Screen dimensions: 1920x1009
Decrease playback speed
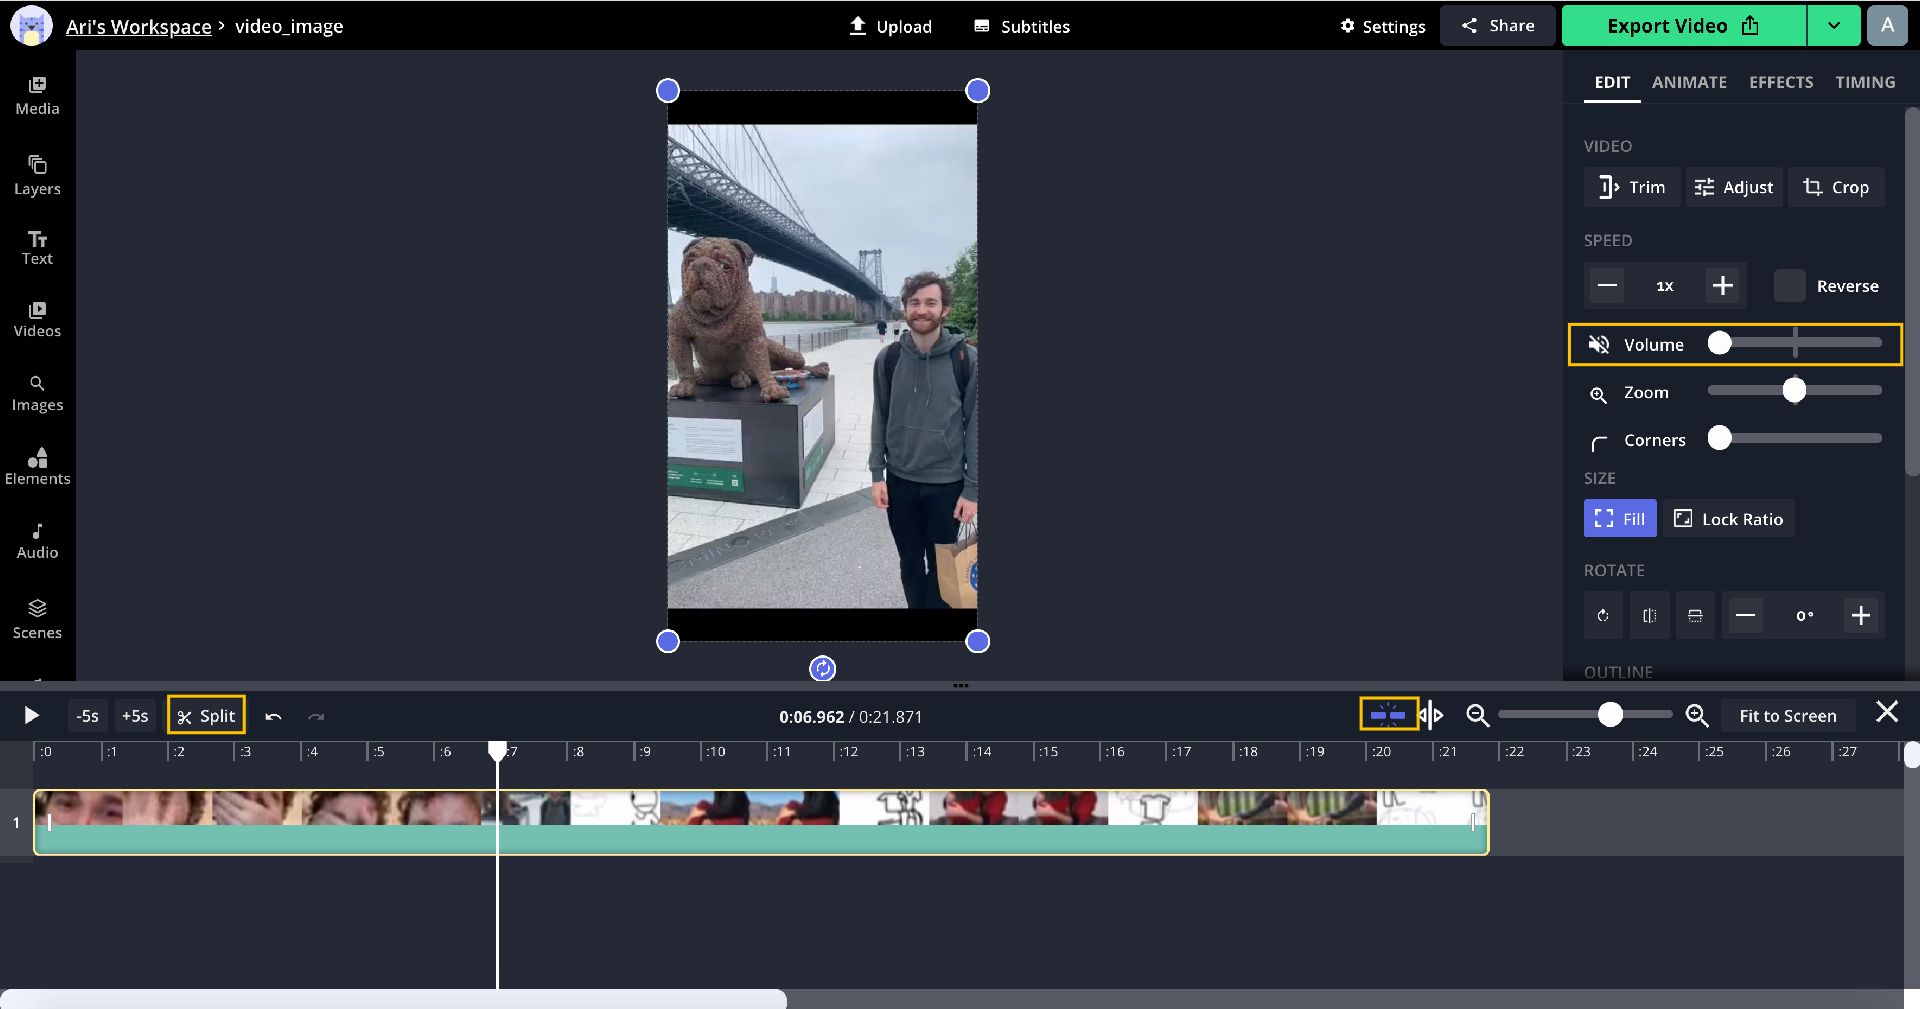point(1607,286)
